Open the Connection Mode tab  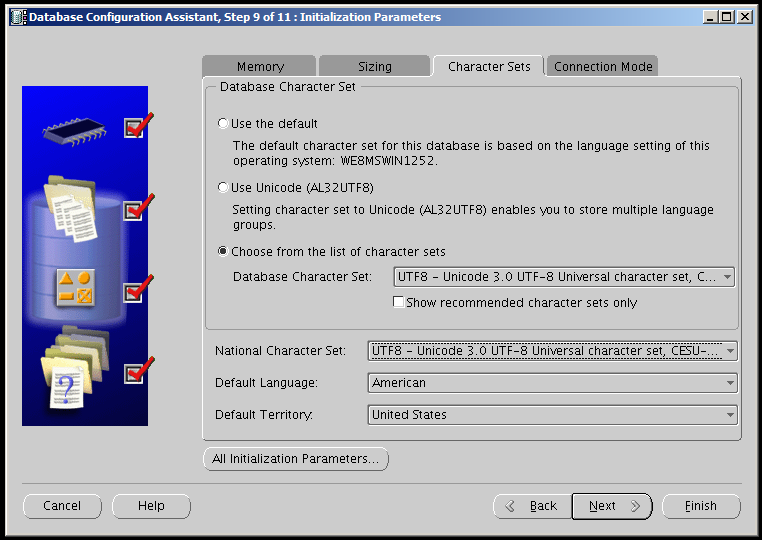click(x=603, y=67)
